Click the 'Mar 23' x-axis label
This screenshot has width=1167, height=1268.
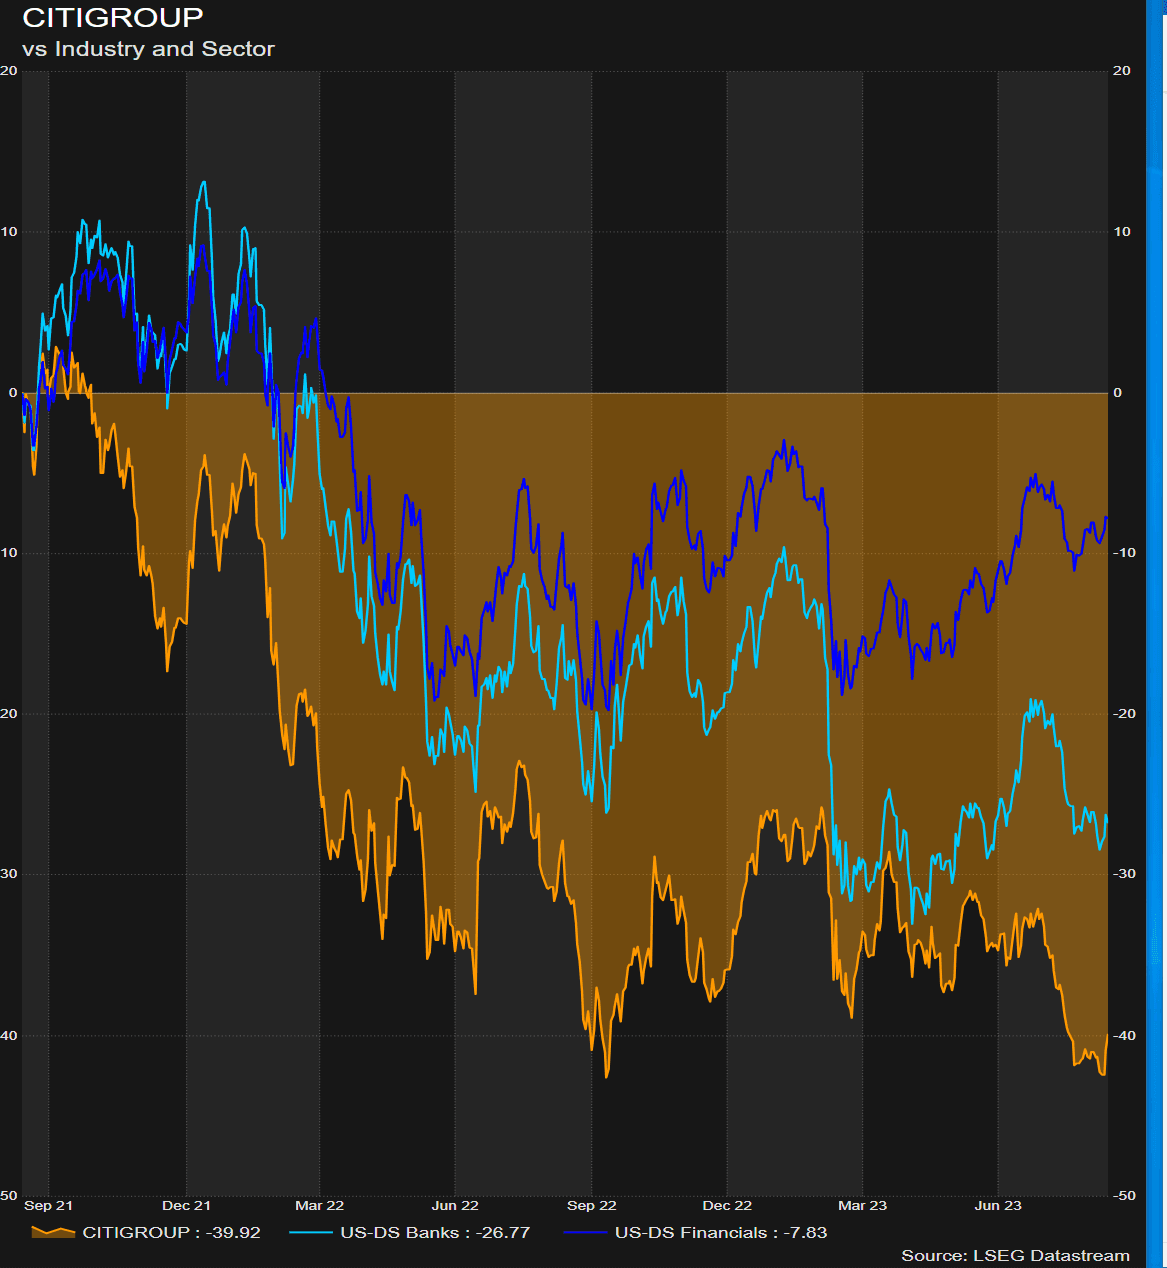pyautogui.click(x=862, y=1205)
